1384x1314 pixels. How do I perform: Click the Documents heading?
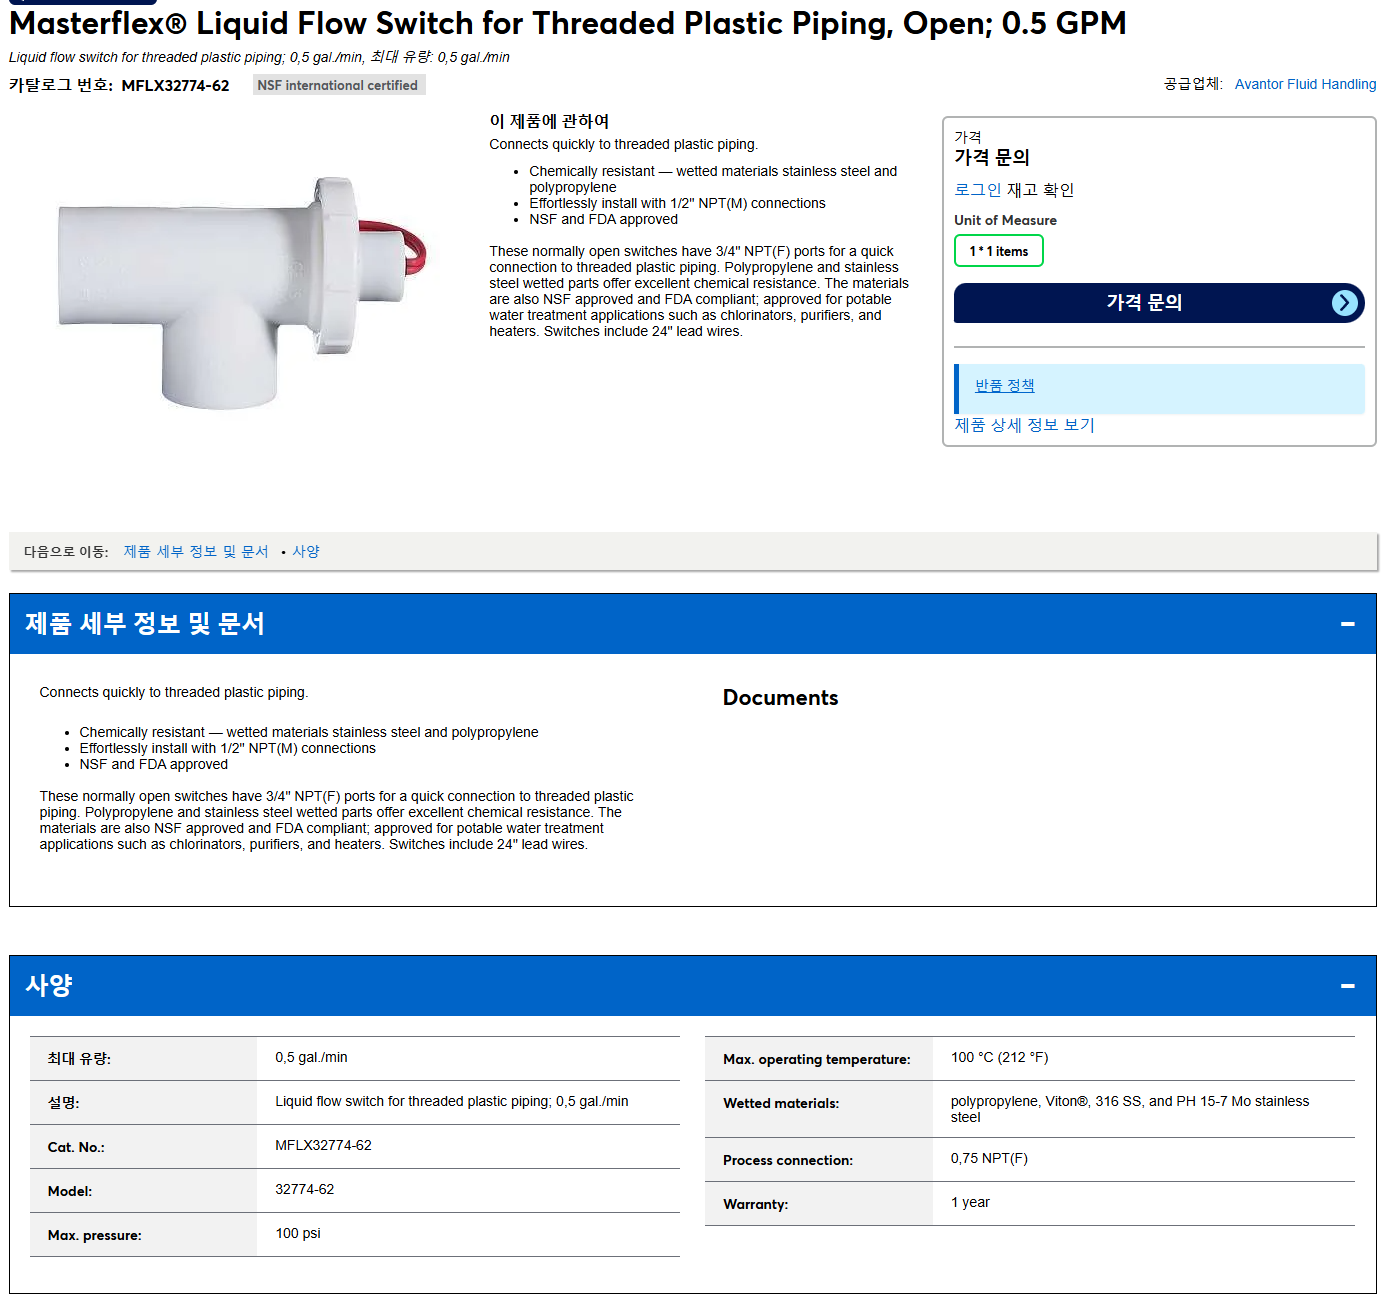(780, 698)
